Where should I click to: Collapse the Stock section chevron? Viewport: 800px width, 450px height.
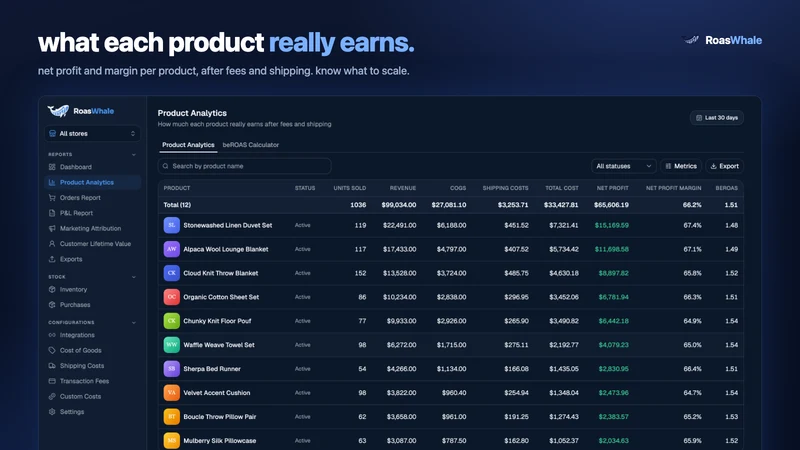[x=134, y=277]
